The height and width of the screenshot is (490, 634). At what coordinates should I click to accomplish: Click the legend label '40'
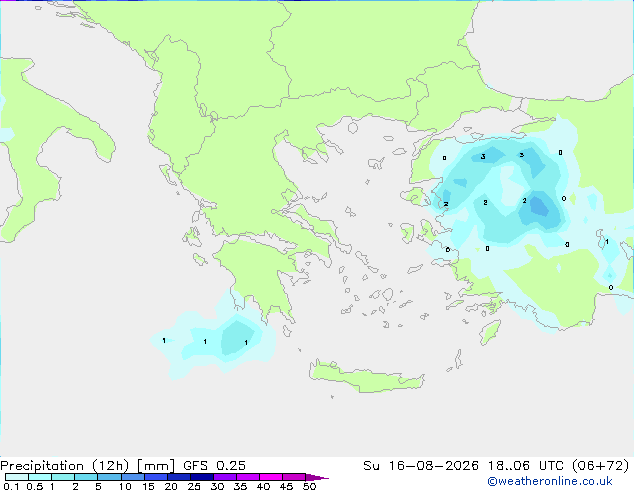coord(263,486)
